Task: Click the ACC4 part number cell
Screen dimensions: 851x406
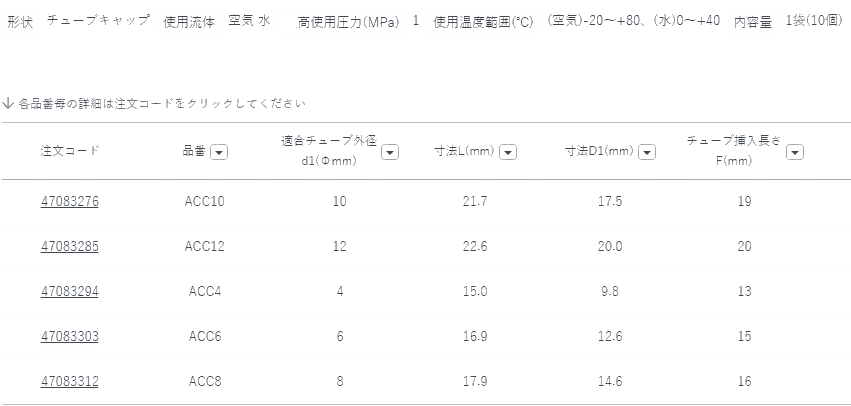Action: tap(205, 292)
